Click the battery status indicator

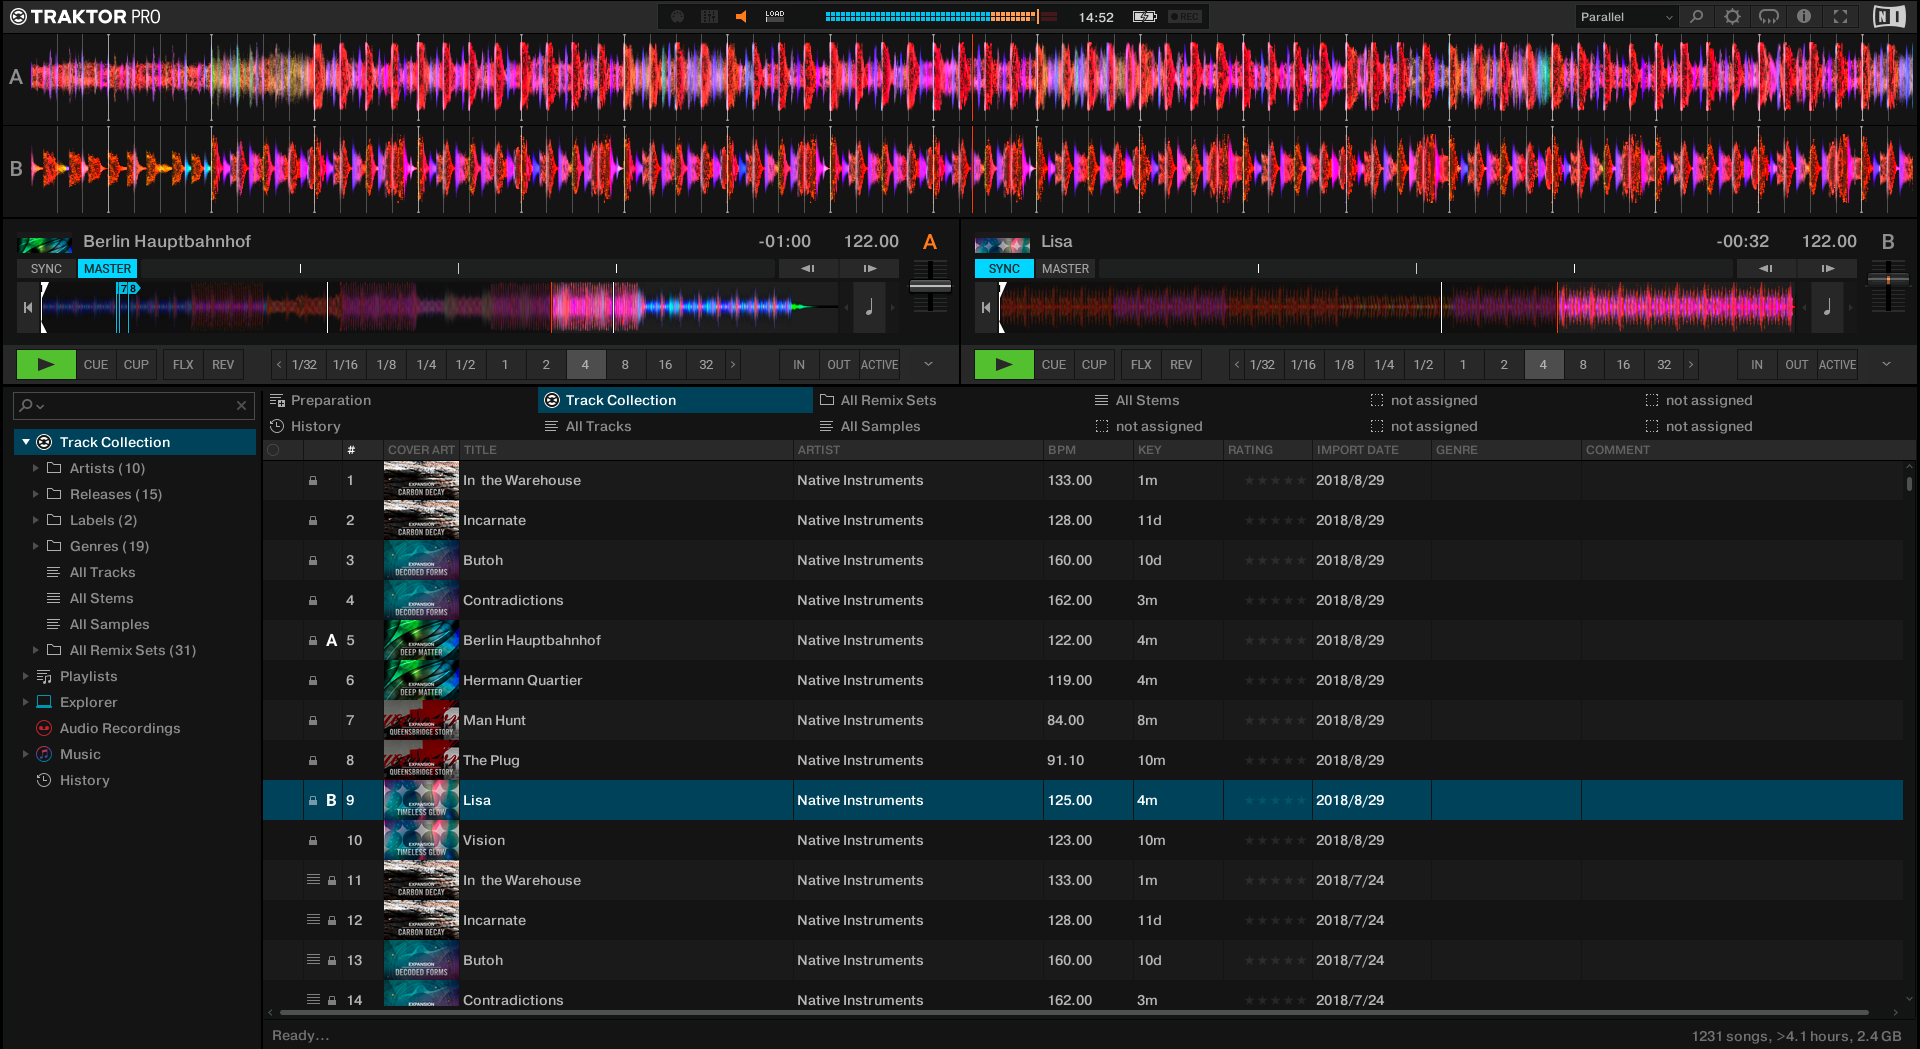pos(1145,17)
